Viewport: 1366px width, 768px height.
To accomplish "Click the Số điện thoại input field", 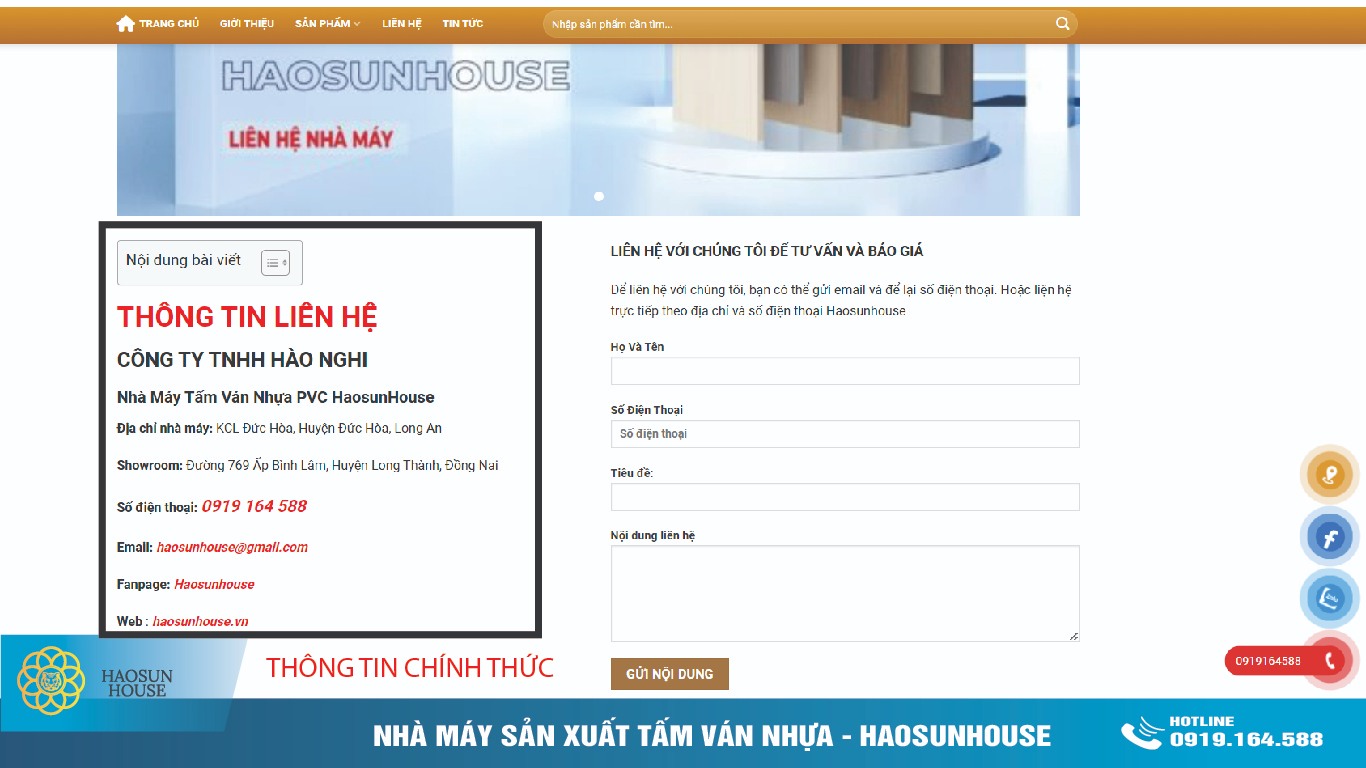I will tap(845, 434).
